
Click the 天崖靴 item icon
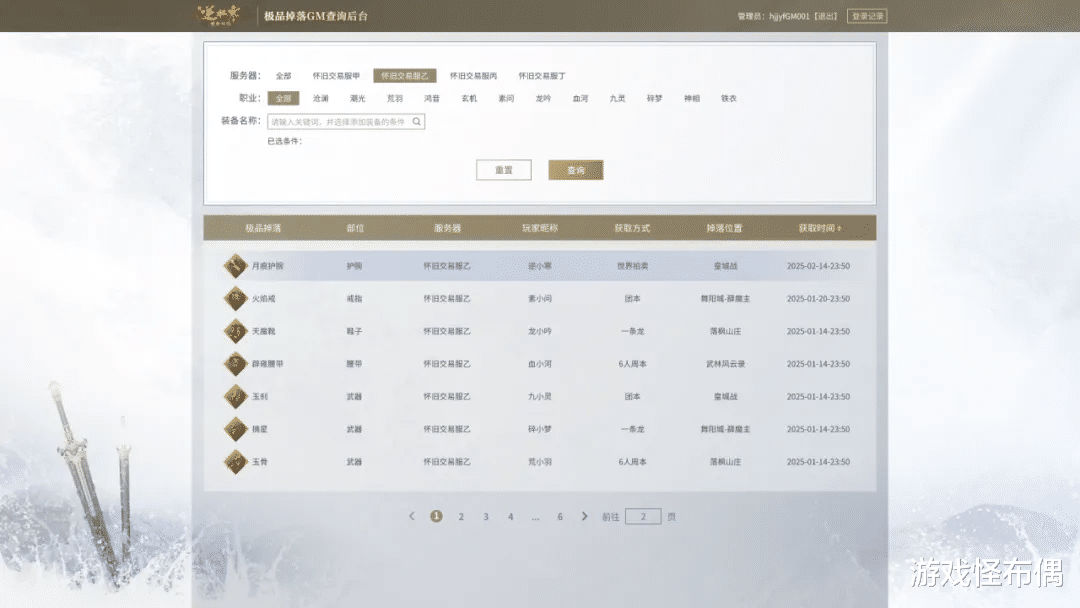pos(235,331)
